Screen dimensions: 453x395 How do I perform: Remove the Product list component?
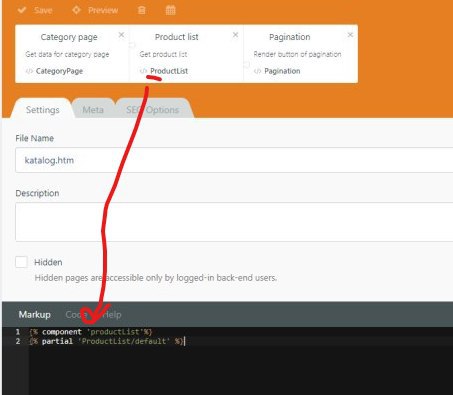235,35
